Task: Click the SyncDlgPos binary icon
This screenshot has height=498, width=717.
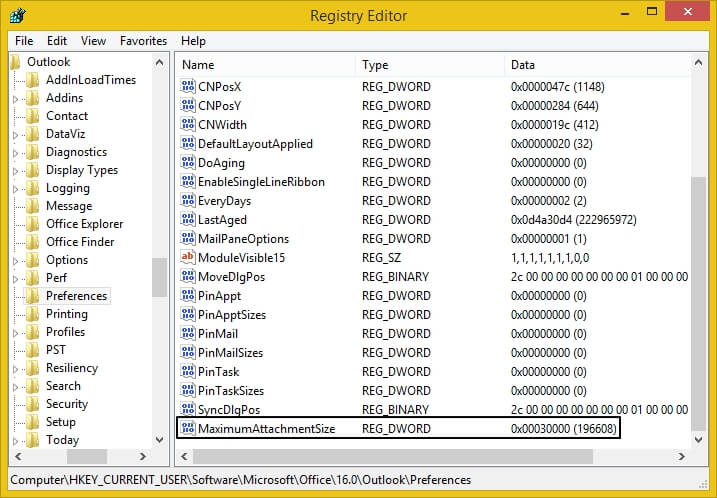Action: coord(187,409)
